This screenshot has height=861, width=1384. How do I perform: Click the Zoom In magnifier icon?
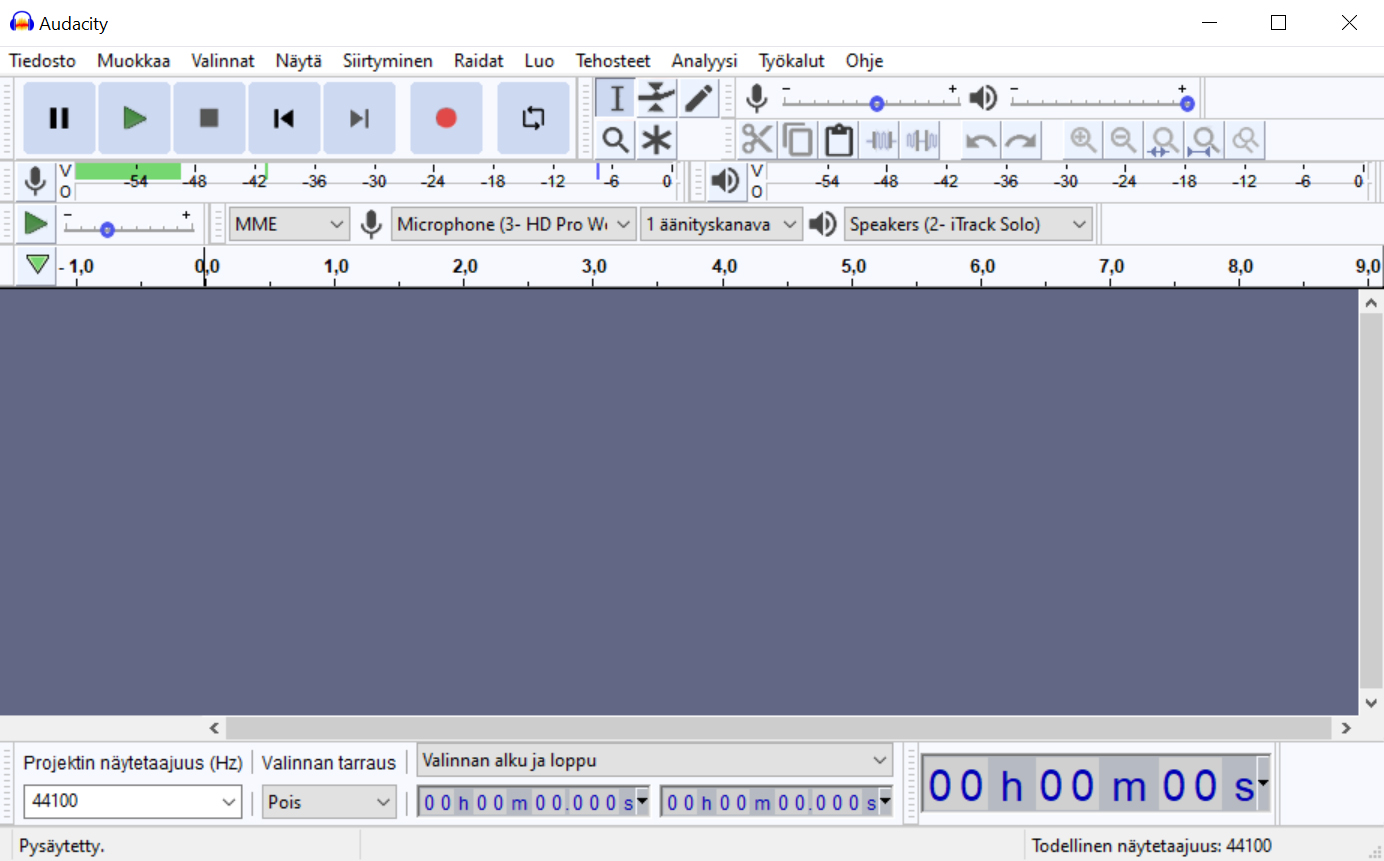(x=1083, y=140)
